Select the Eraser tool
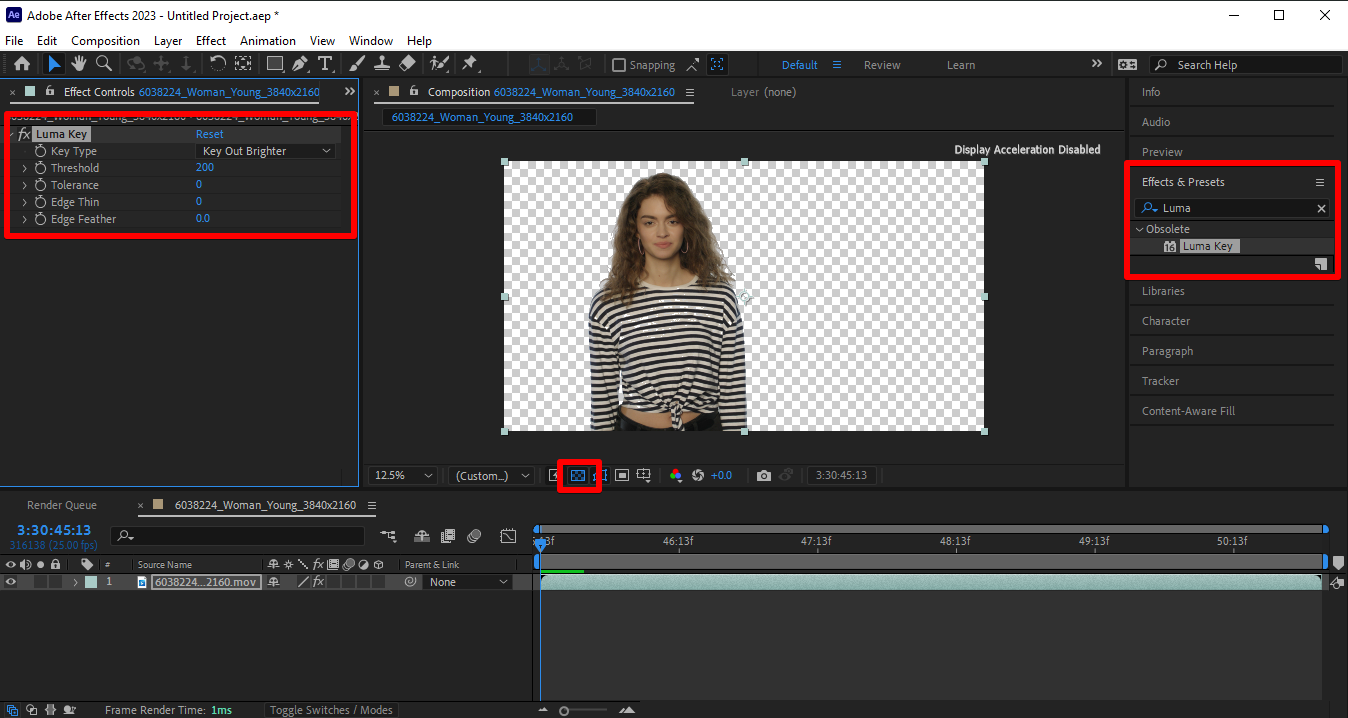 click(407, 64)
